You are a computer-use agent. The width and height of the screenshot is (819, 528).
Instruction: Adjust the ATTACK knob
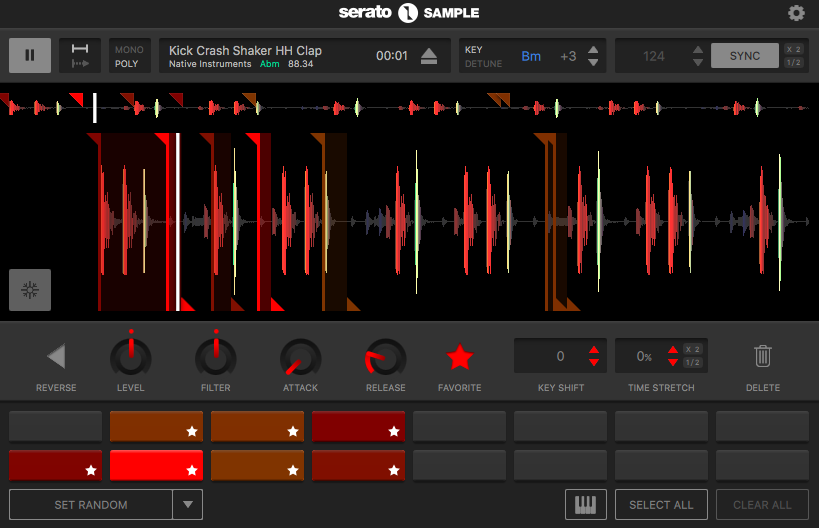[300, 358]
